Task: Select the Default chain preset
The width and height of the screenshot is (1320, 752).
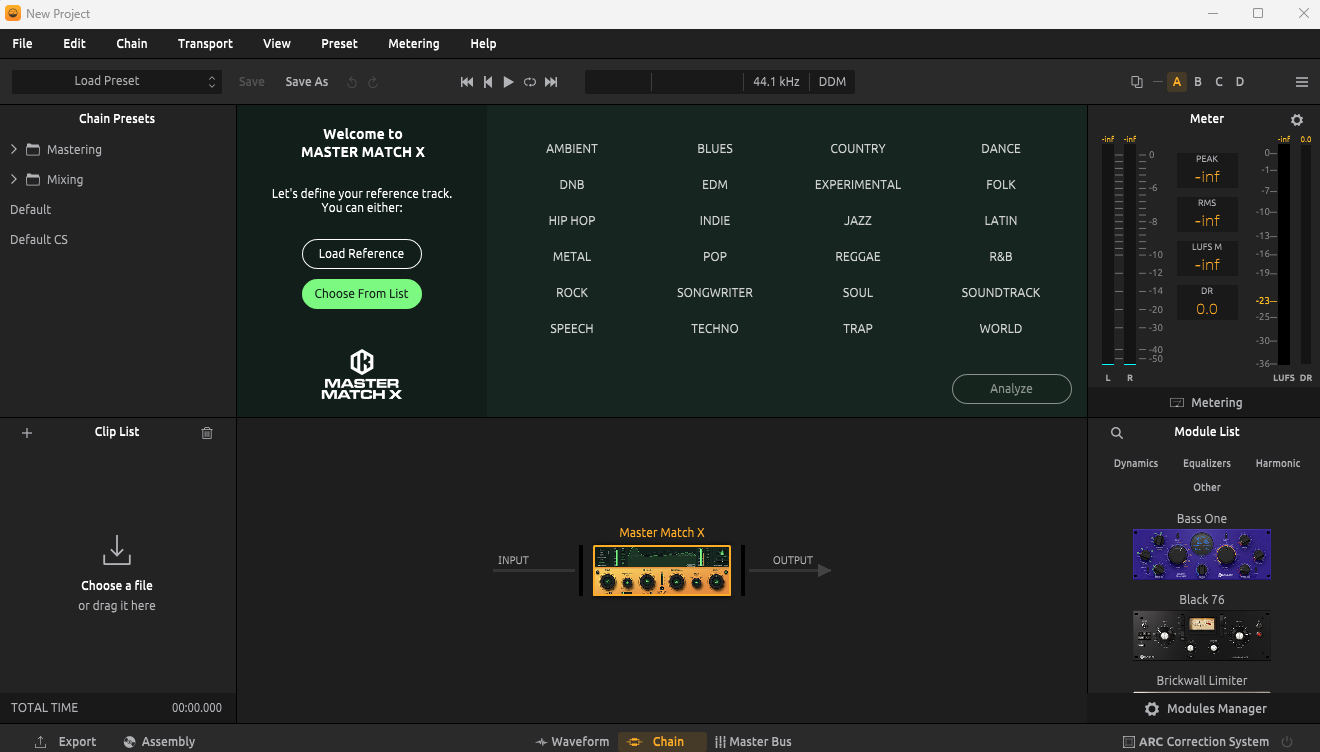Action: [30, 210]
